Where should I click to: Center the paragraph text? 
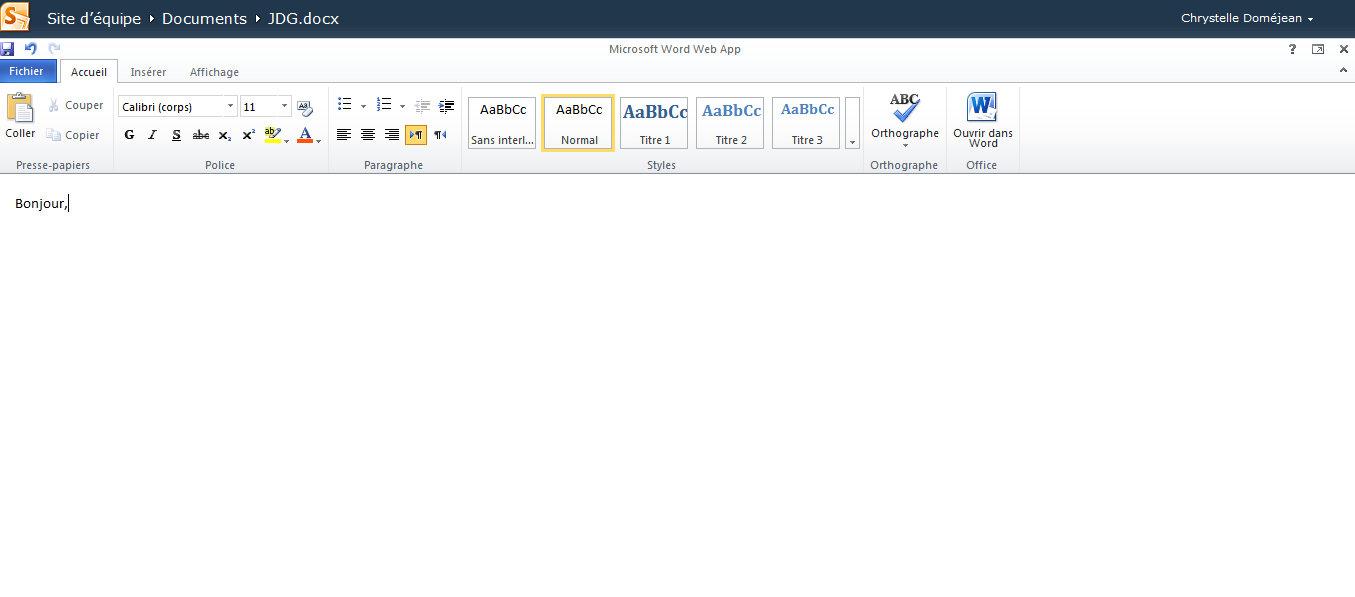click(368, 135)
